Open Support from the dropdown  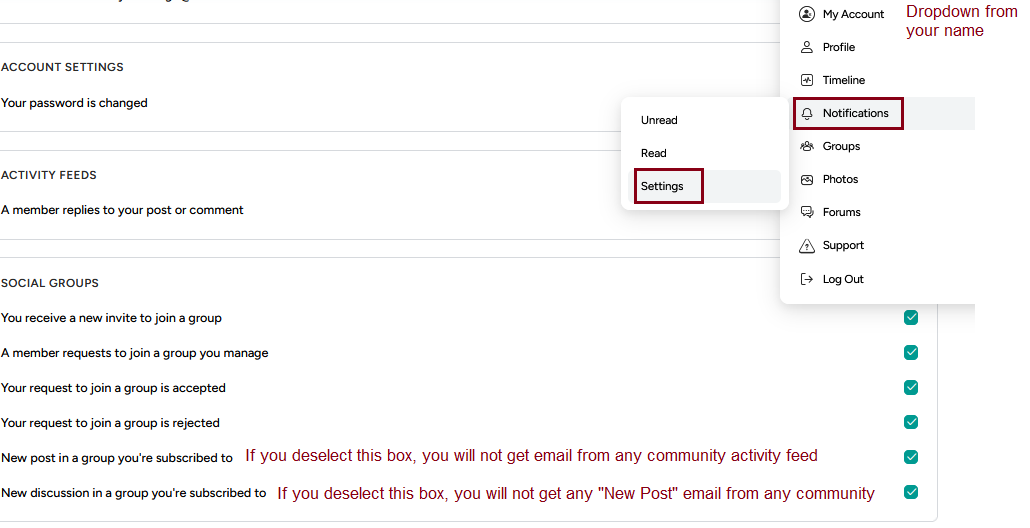pos(843,246)
